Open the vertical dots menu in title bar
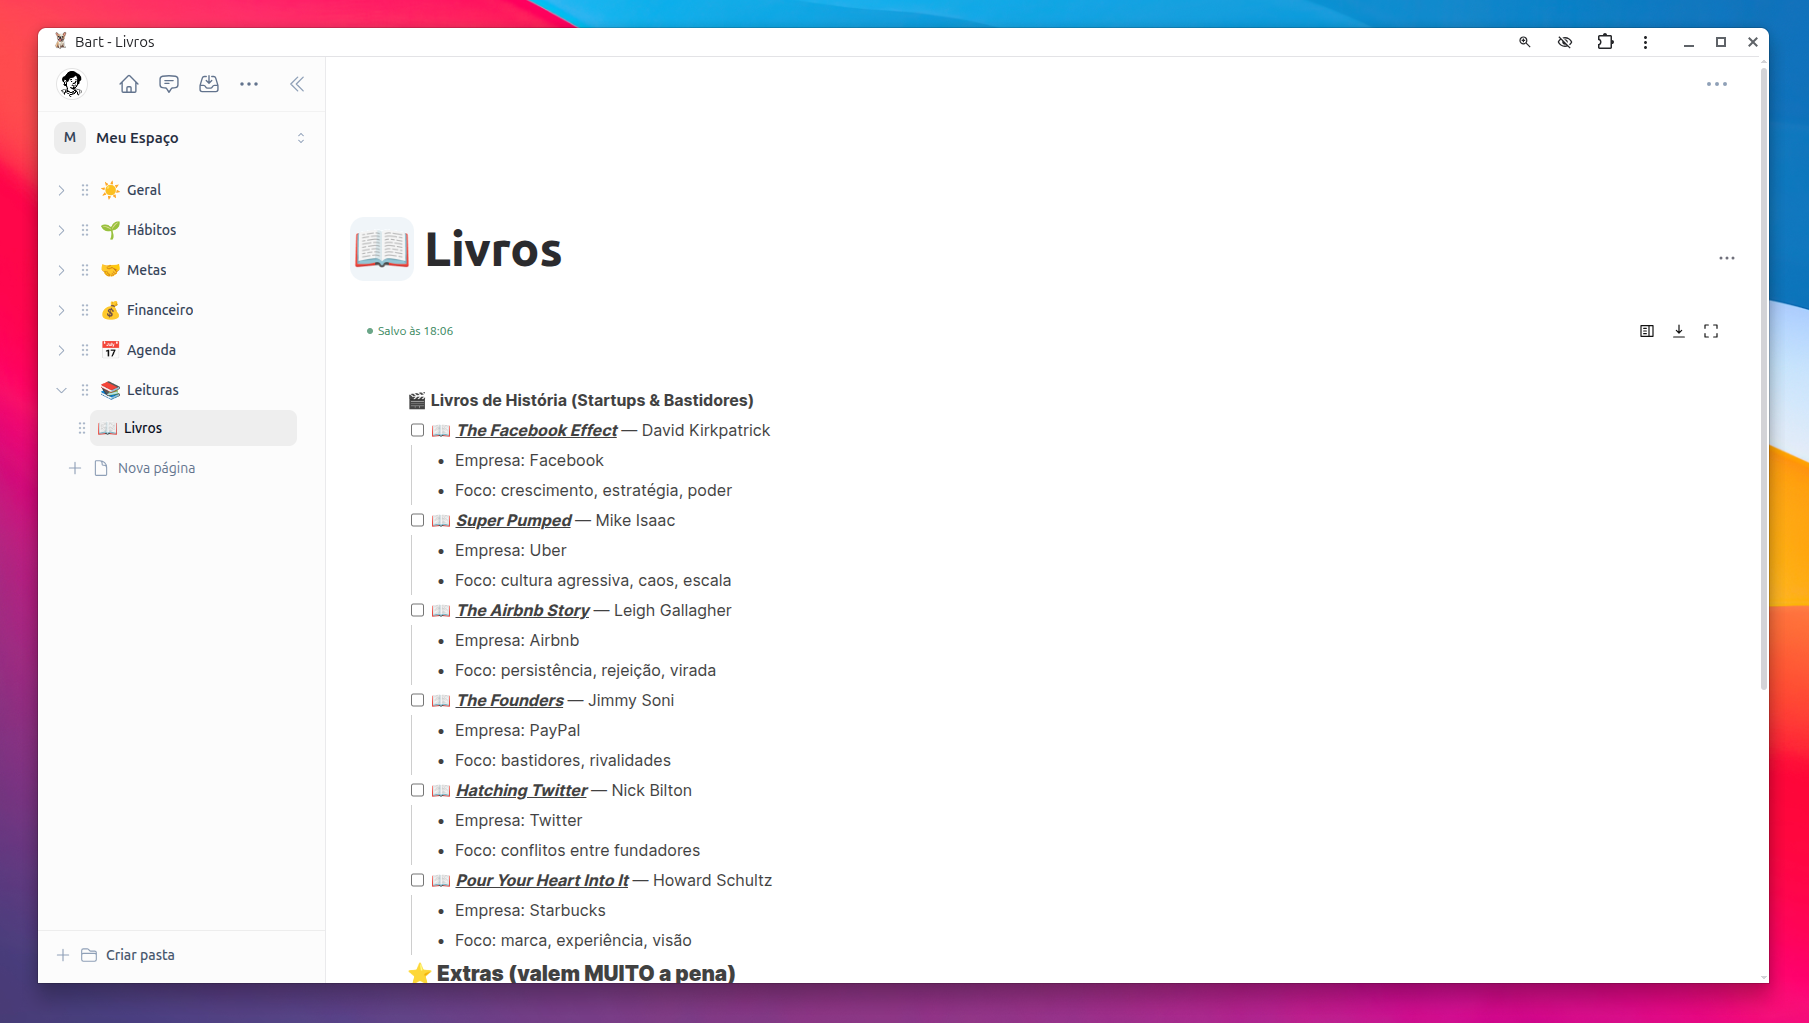The height and width of the screenshot is (1023, 1809). 1645,42
